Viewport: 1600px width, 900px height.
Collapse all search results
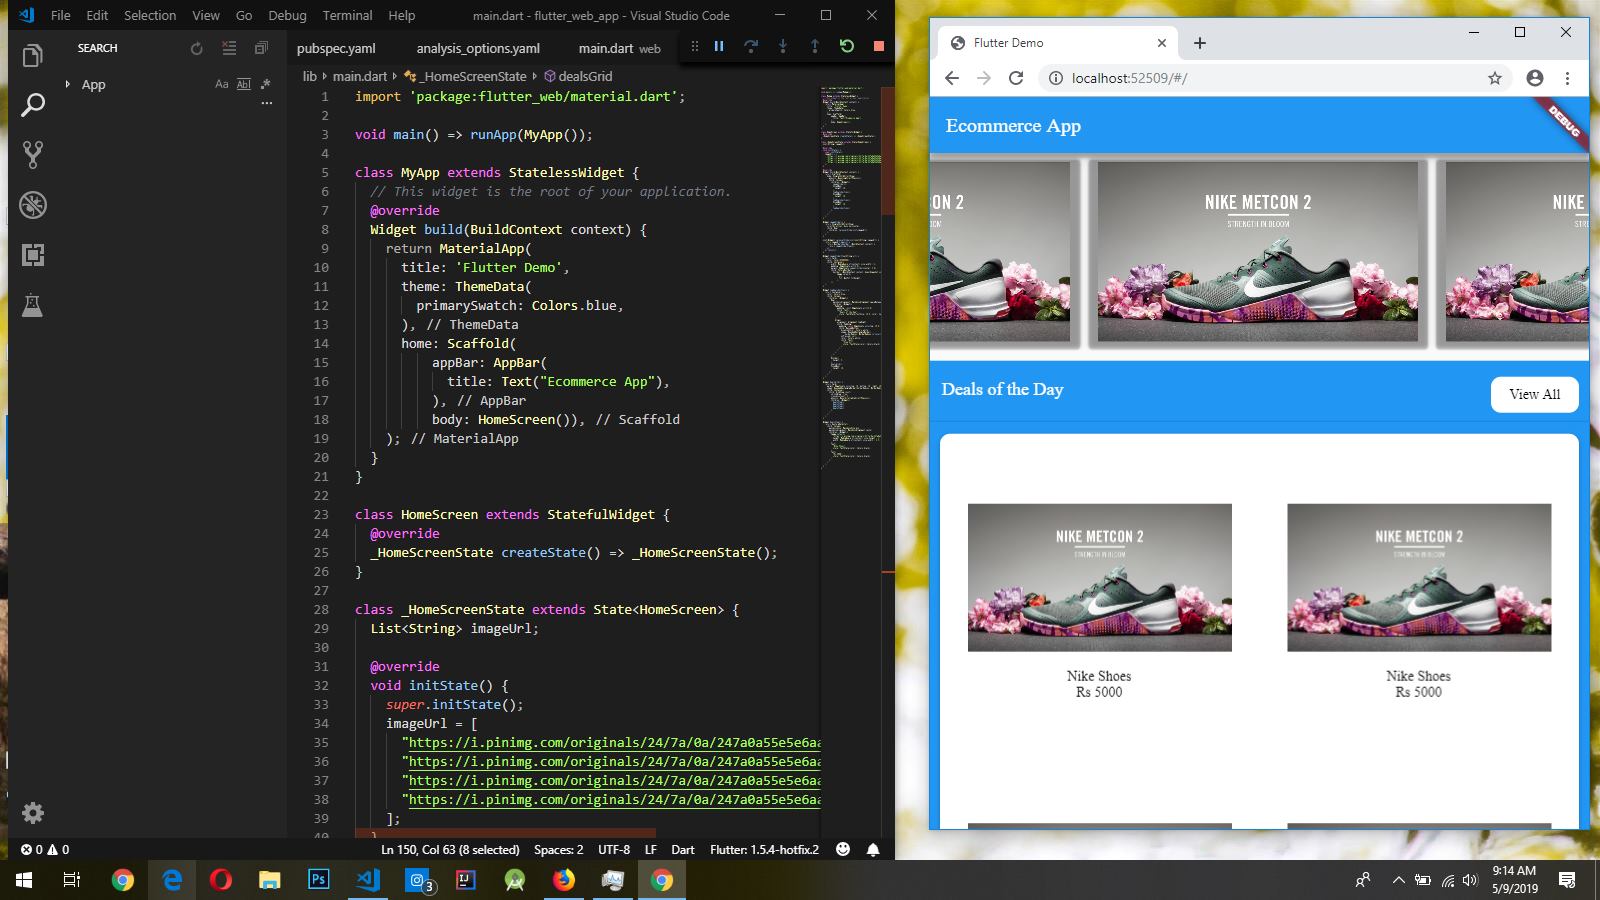point(261,48)
